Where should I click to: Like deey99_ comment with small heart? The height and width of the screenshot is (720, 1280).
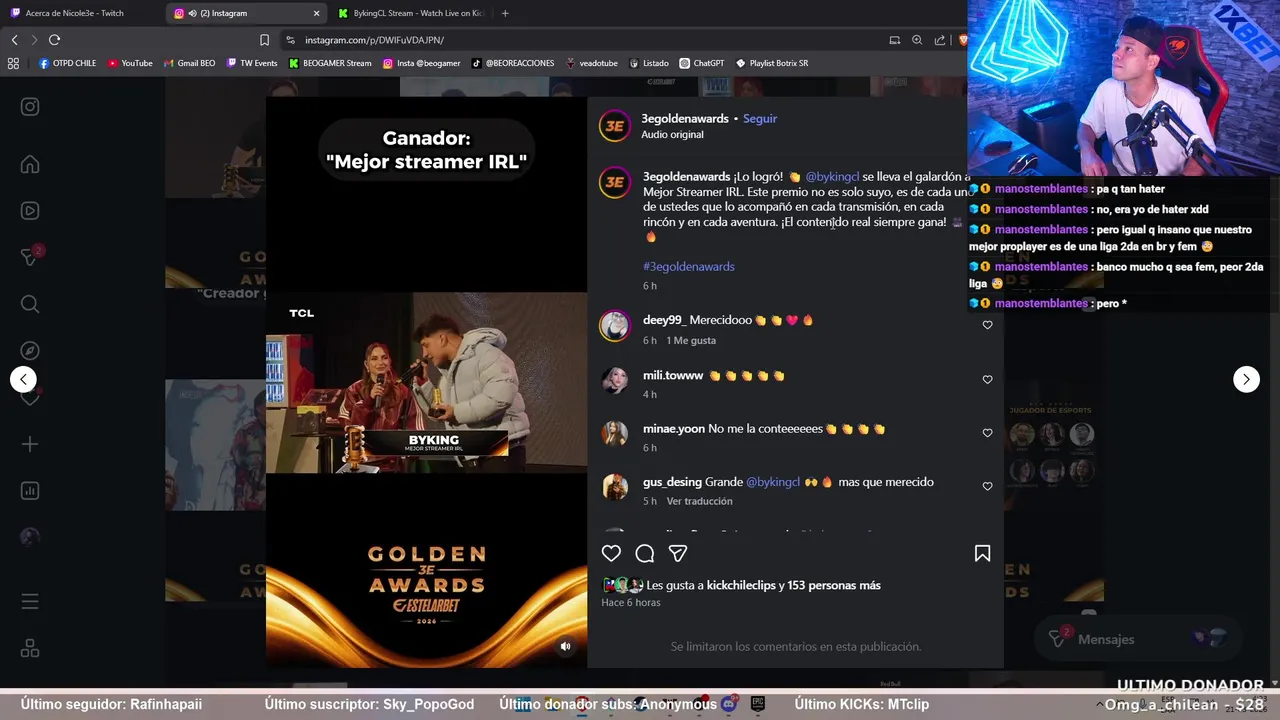tap(987, 325)
